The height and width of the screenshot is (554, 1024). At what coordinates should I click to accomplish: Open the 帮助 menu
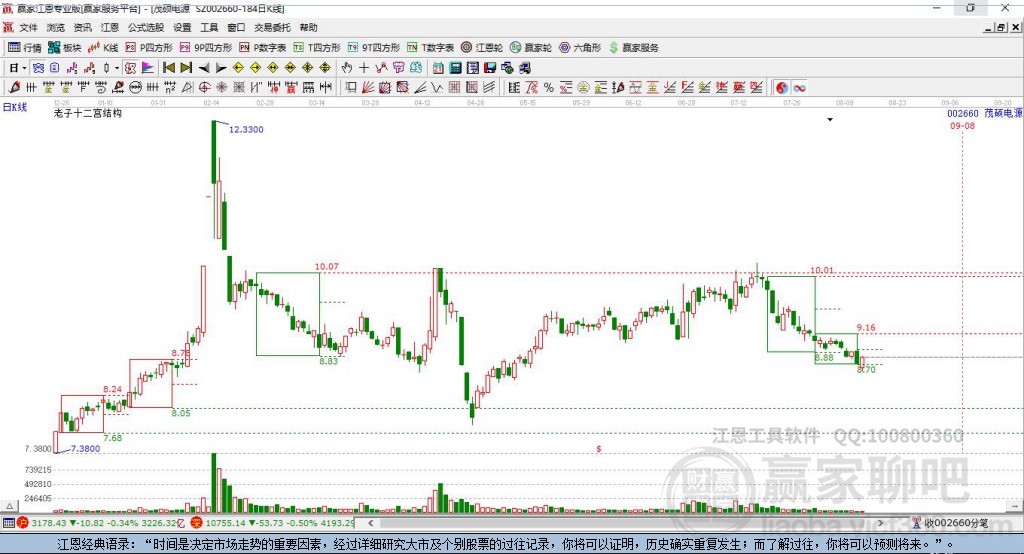pos(308,27)
